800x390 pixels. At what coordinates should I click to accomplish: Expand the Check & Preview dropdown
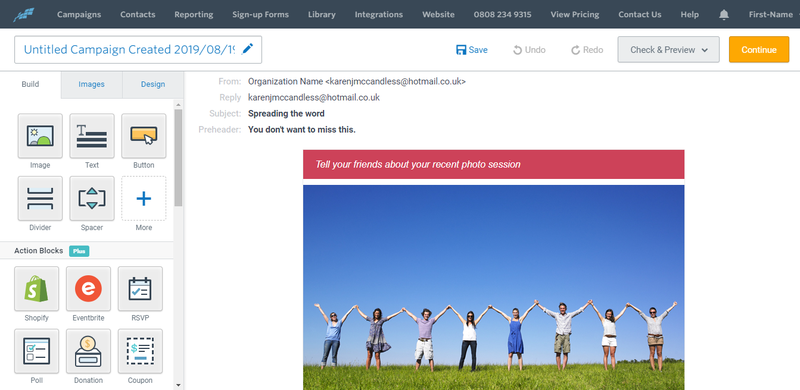pyautogui.click(x=668, y=50)
